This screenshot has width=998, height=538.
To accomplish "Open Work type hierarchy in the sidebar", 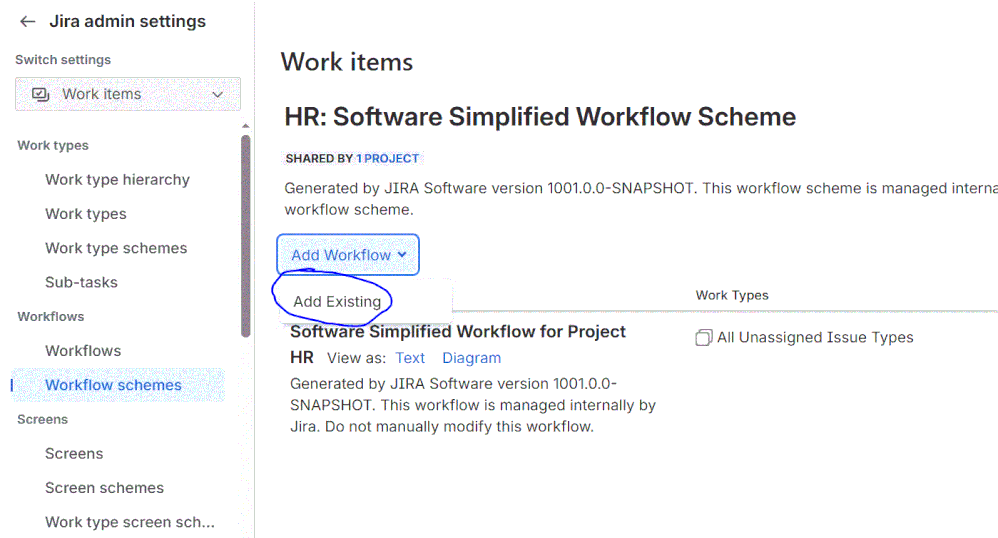I will [x=117, y=180].
